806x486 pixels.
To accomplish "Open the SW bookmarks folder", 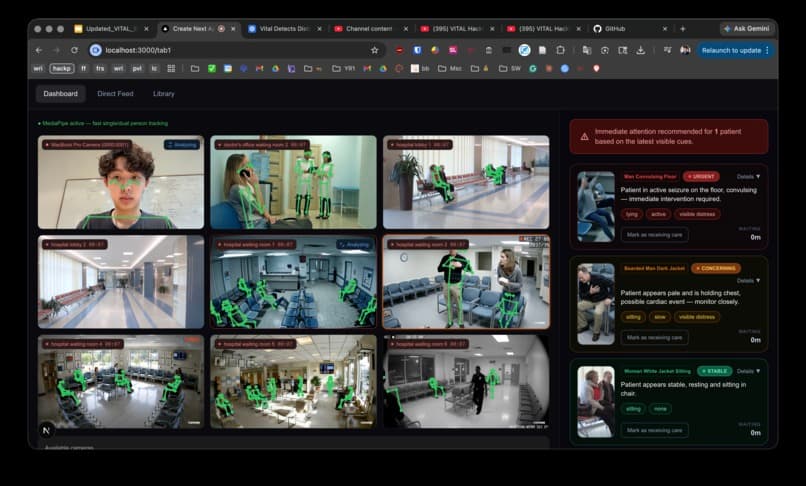I will coord(510,68).
